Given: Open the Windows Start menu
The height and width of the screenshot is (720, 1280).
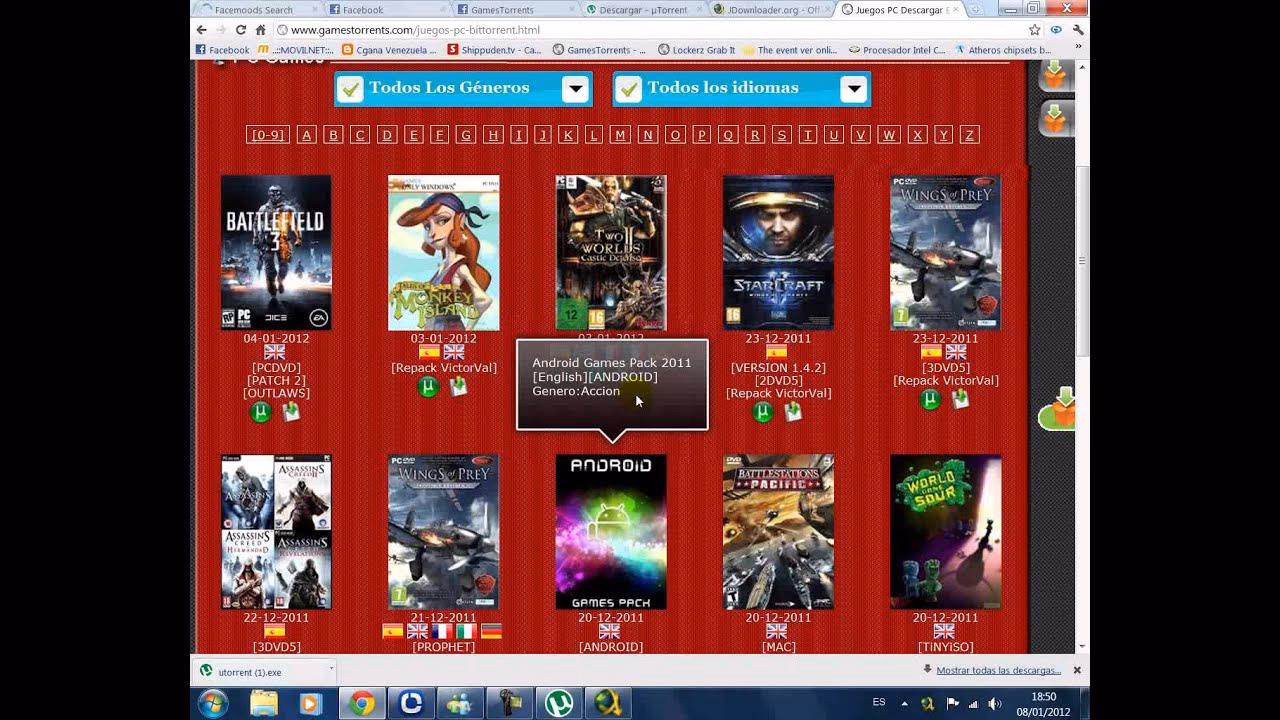Looking at the screenshot, I should point(213,703).
